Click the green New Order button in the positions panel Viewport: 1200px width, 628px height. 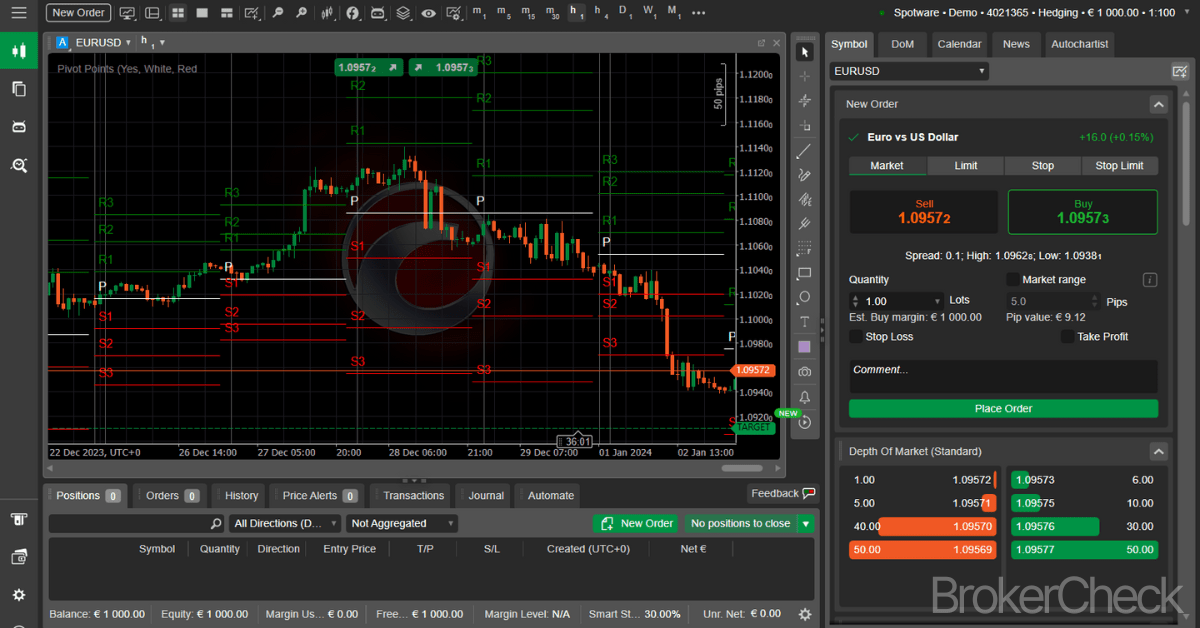point(636,524)
